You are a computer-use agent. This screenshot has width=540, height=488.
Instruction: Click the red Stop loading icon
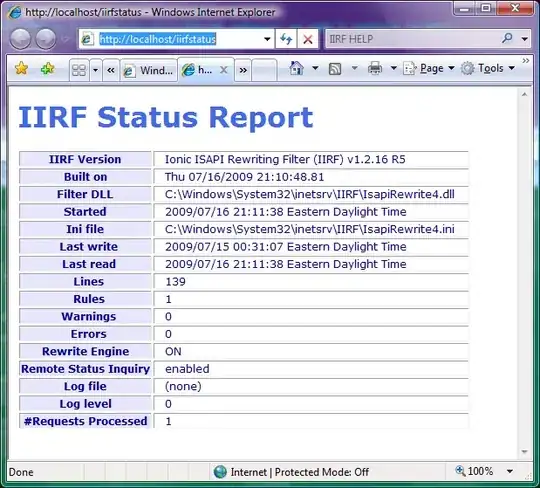[x=308, y=39]
